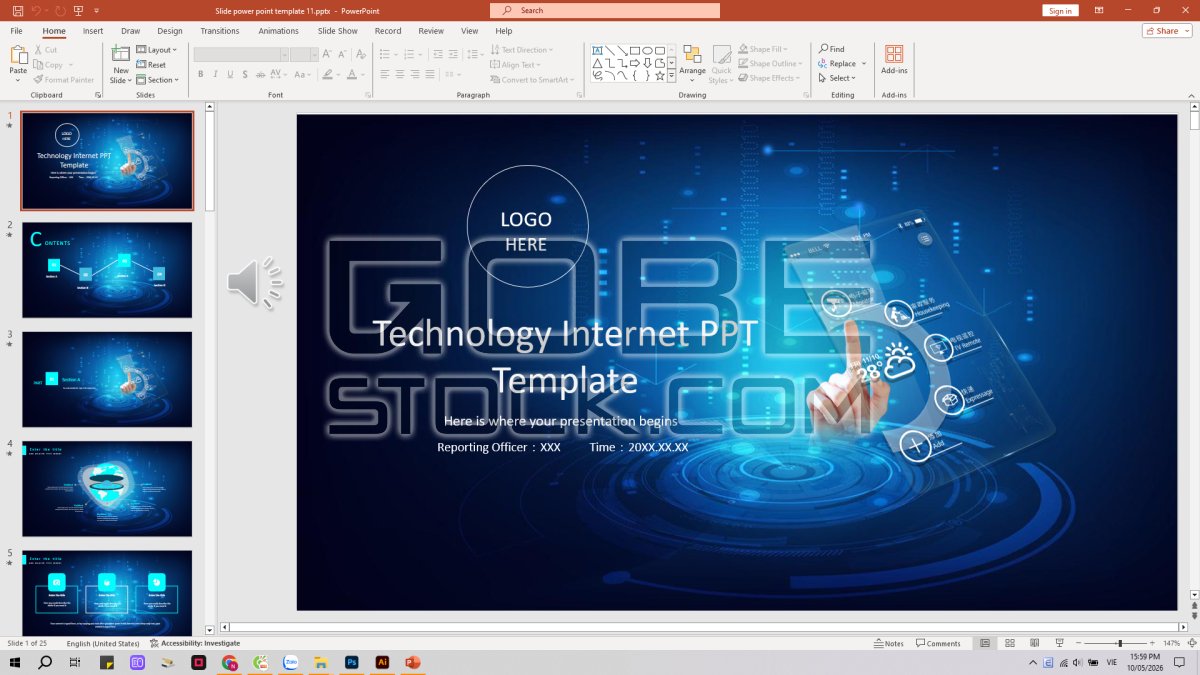This screenshot has height=675, width=1200.
Task: Choose the star shape in shapes gallery
Action: pyautogui.click(x=660, y=75)
